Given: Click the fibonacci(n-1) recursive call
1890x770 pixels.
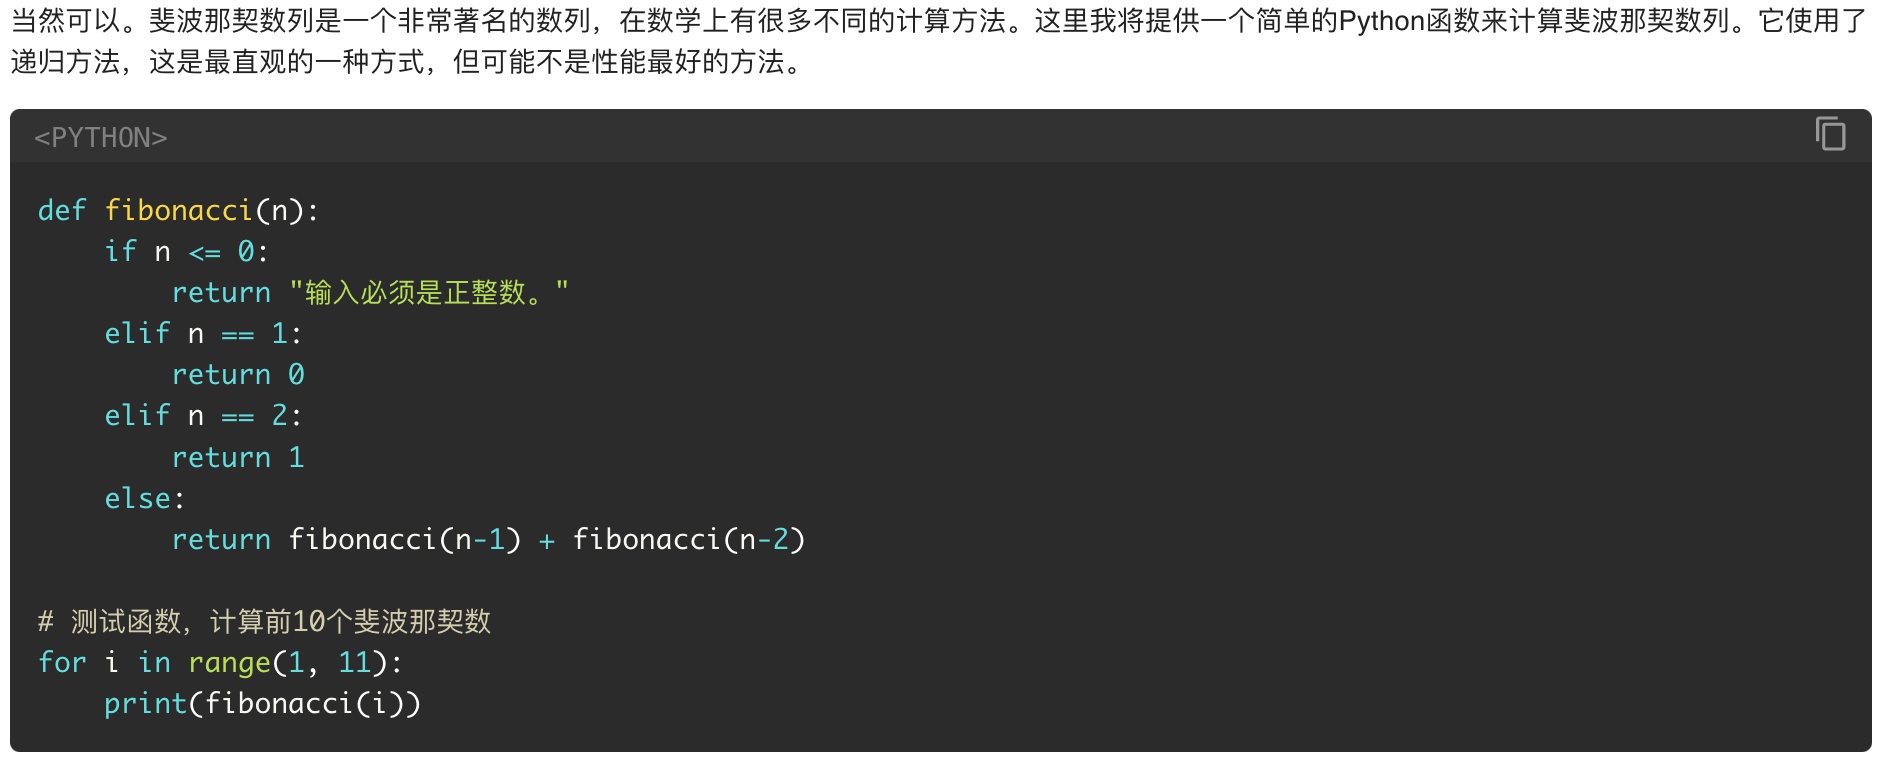Looking at the screenshot, I should [x=405, y=539].
